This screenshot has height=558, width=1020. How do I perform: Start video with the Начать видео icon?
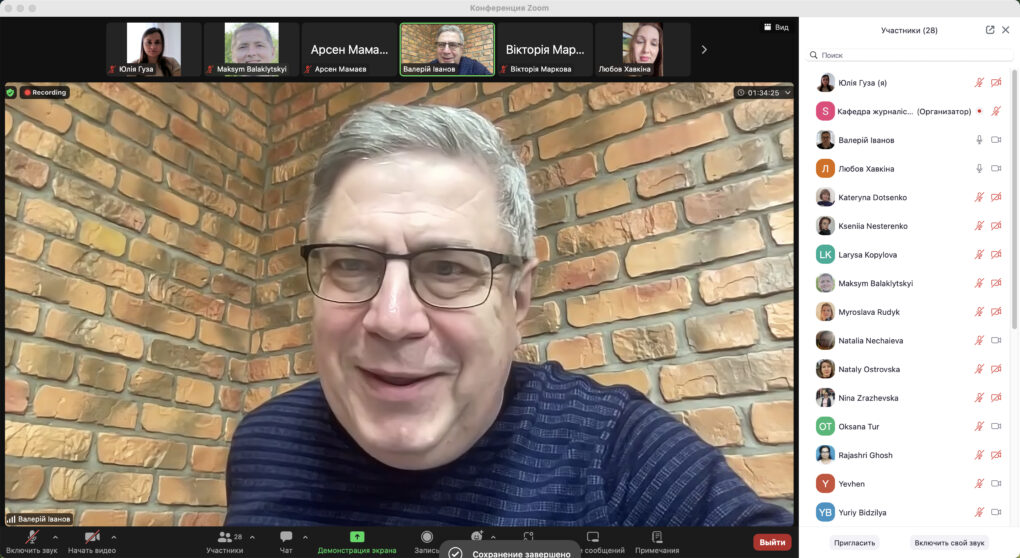point(92,537)
